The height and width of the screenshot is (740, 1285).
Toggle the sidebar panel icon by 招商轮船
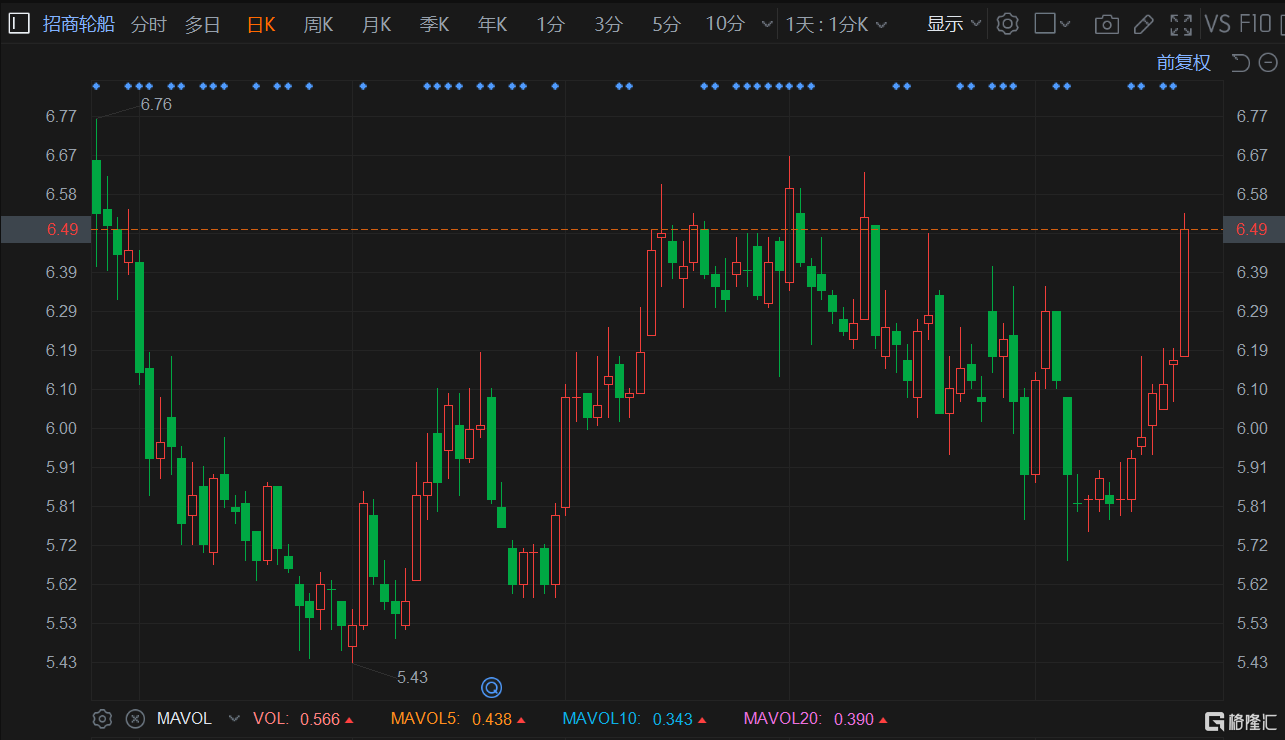pos(19,23)
